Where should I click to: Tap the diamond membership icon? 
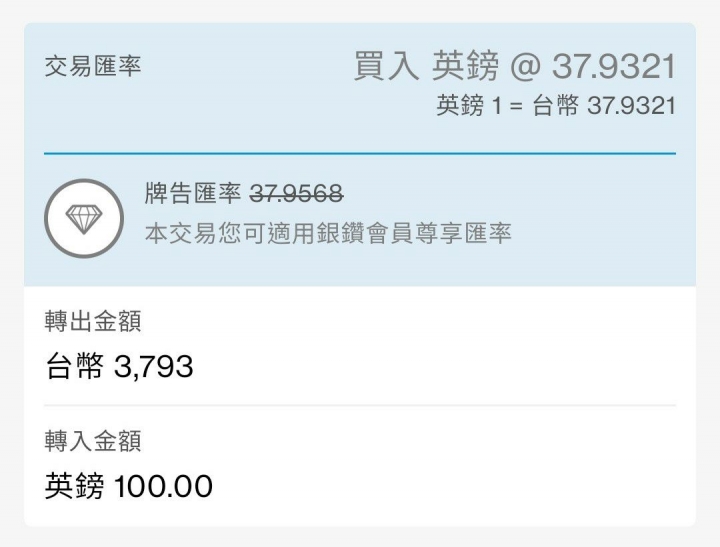click(84, 219)
